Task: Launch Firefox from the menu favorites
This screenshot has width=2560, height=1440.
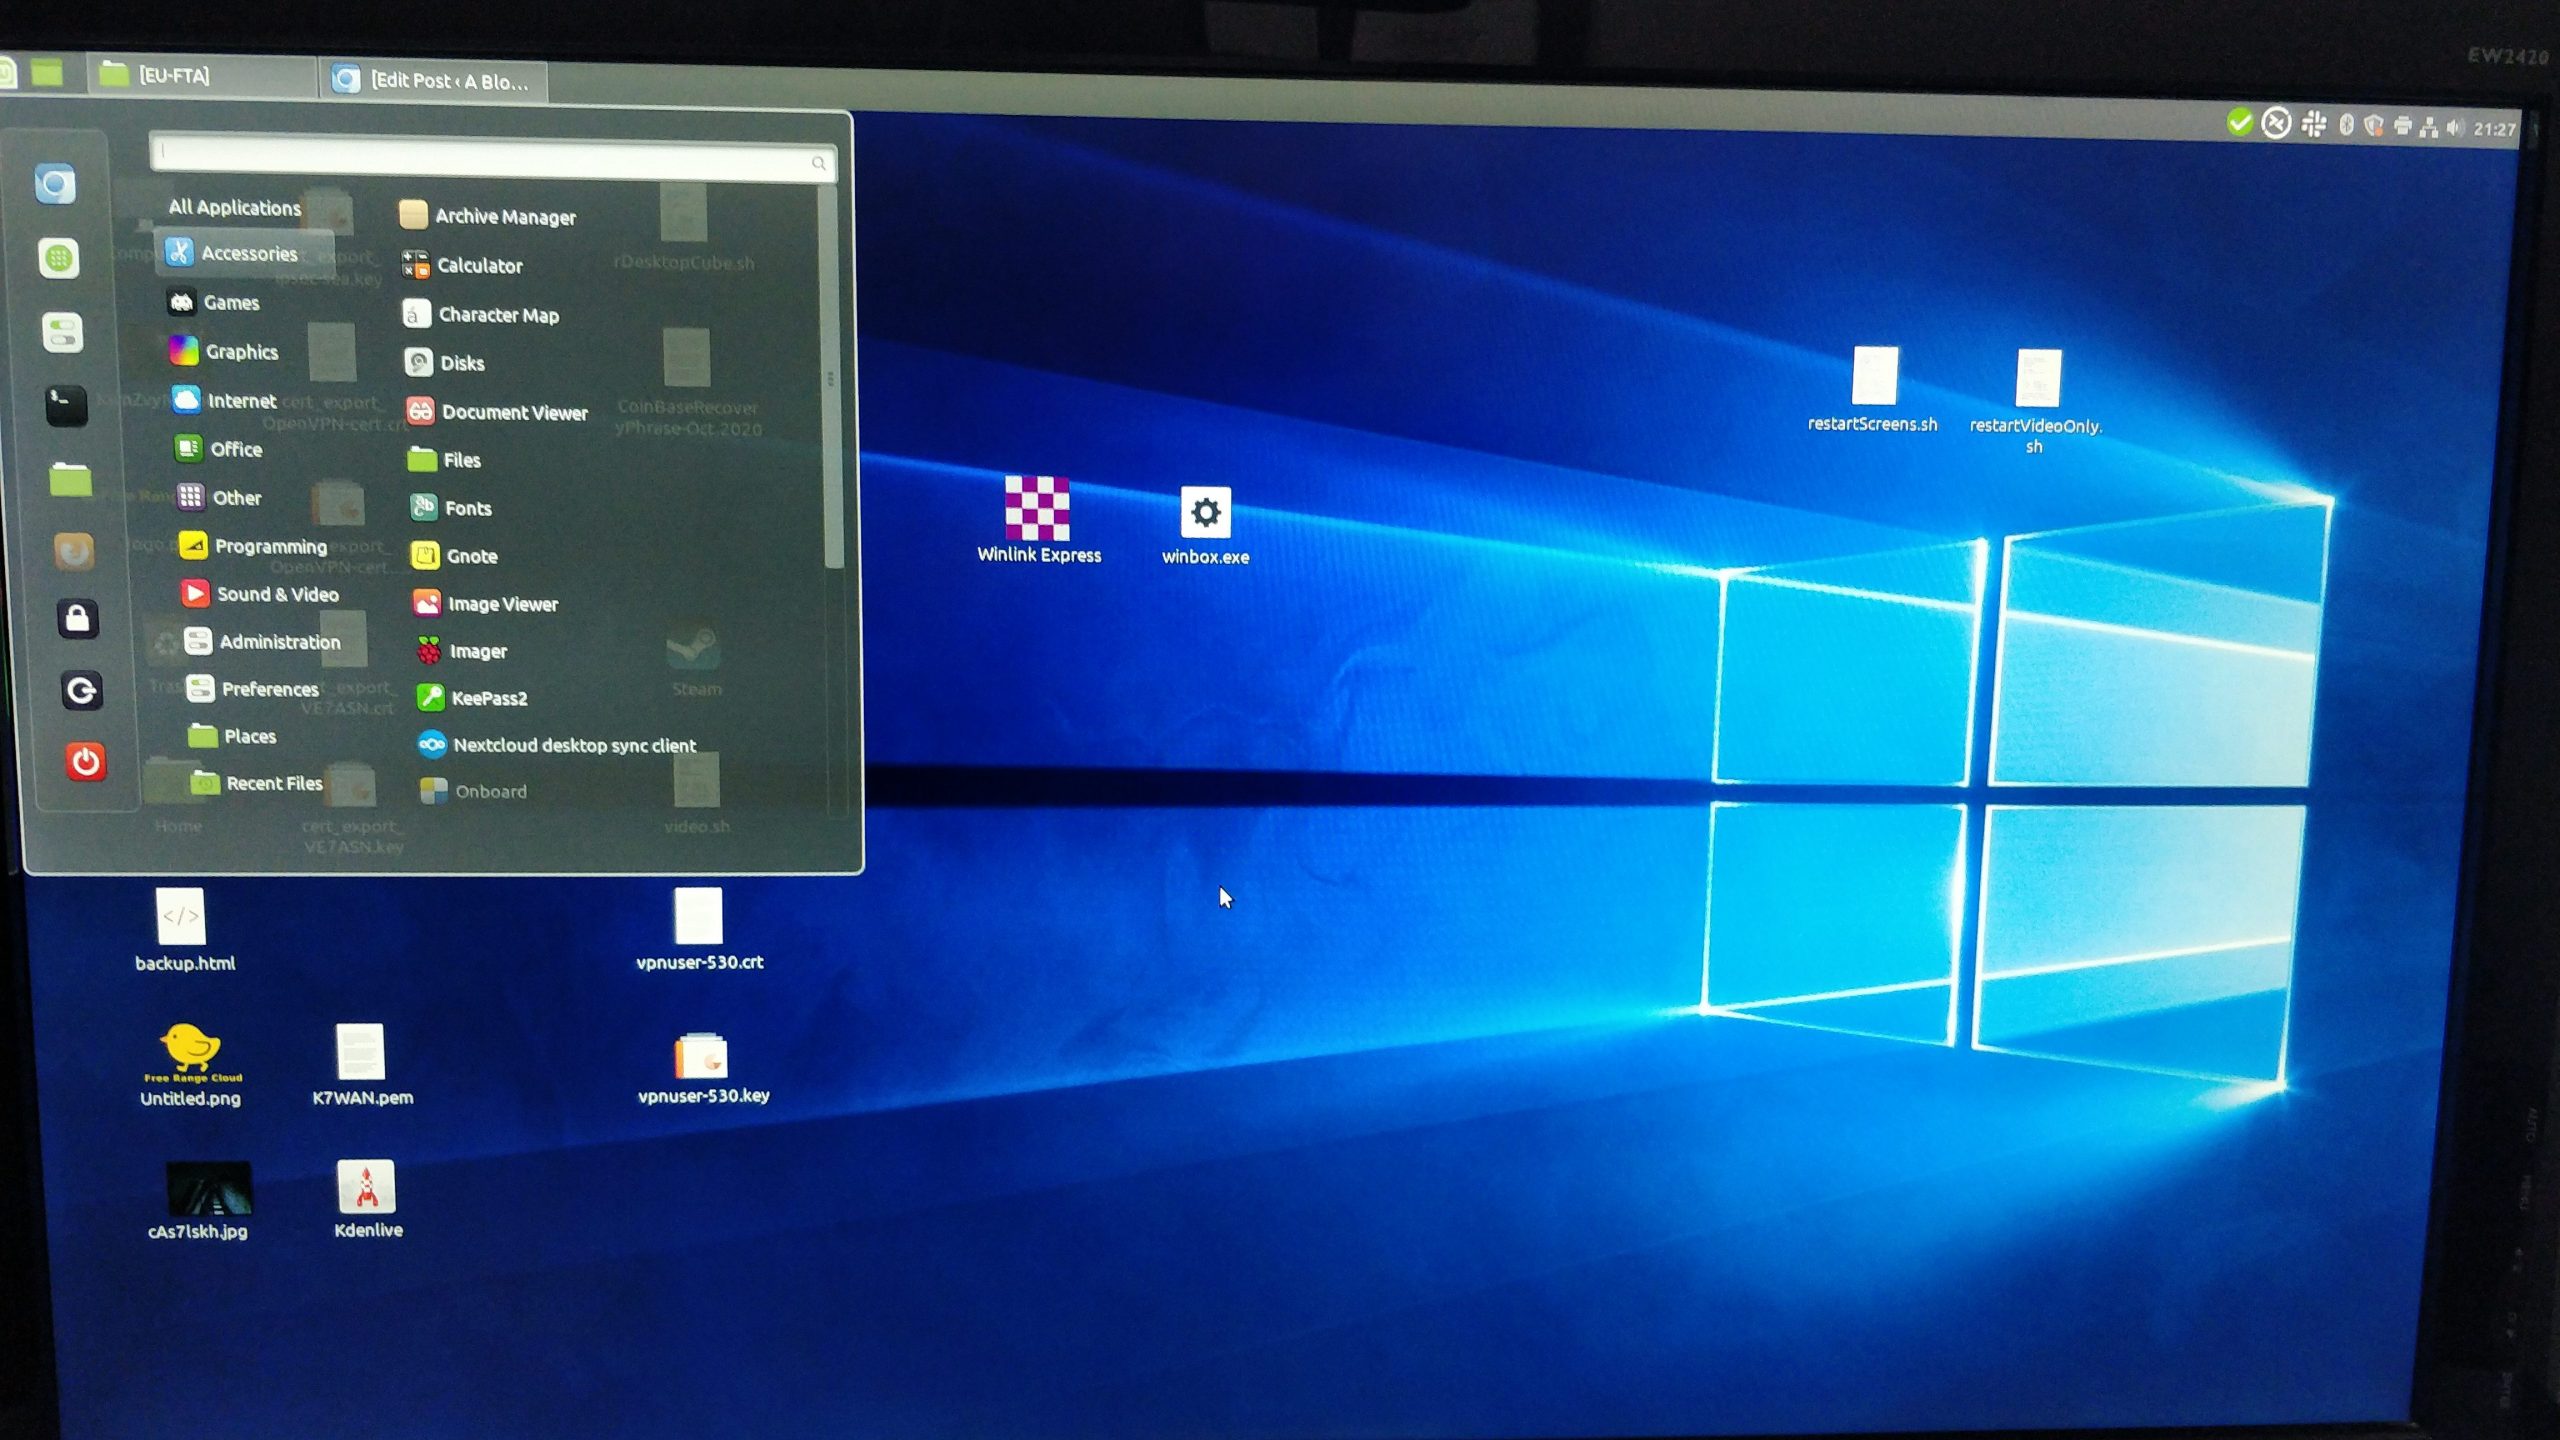Action: 74,550
